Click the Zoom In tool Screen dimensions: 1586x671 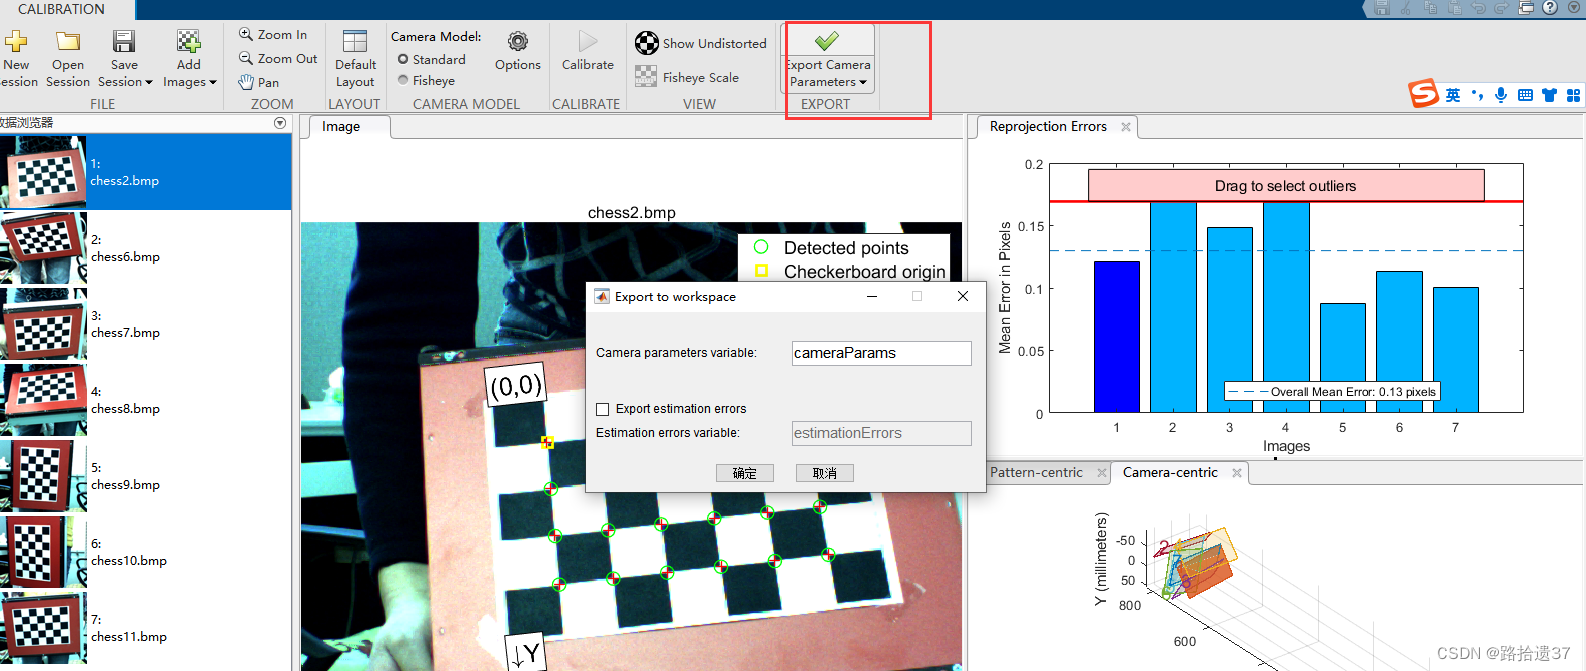[273, 34]
